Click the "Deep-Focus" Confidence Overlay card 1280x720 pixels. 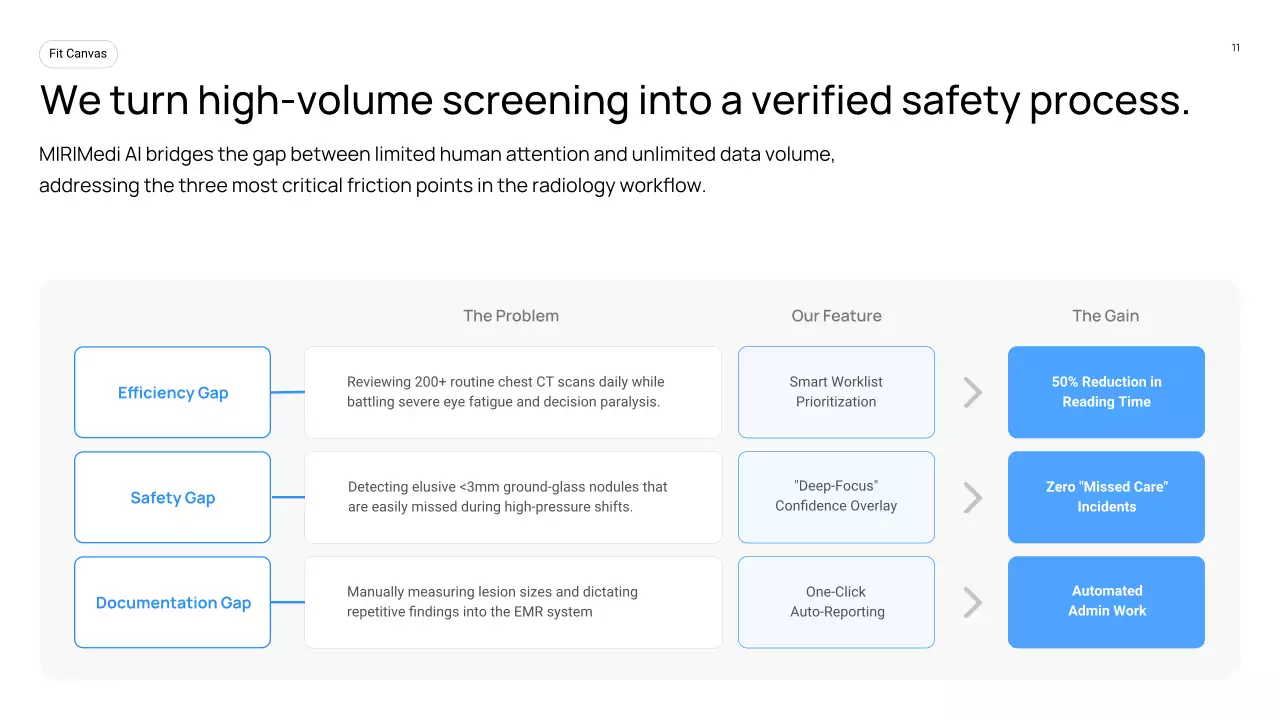click(836, 497)
